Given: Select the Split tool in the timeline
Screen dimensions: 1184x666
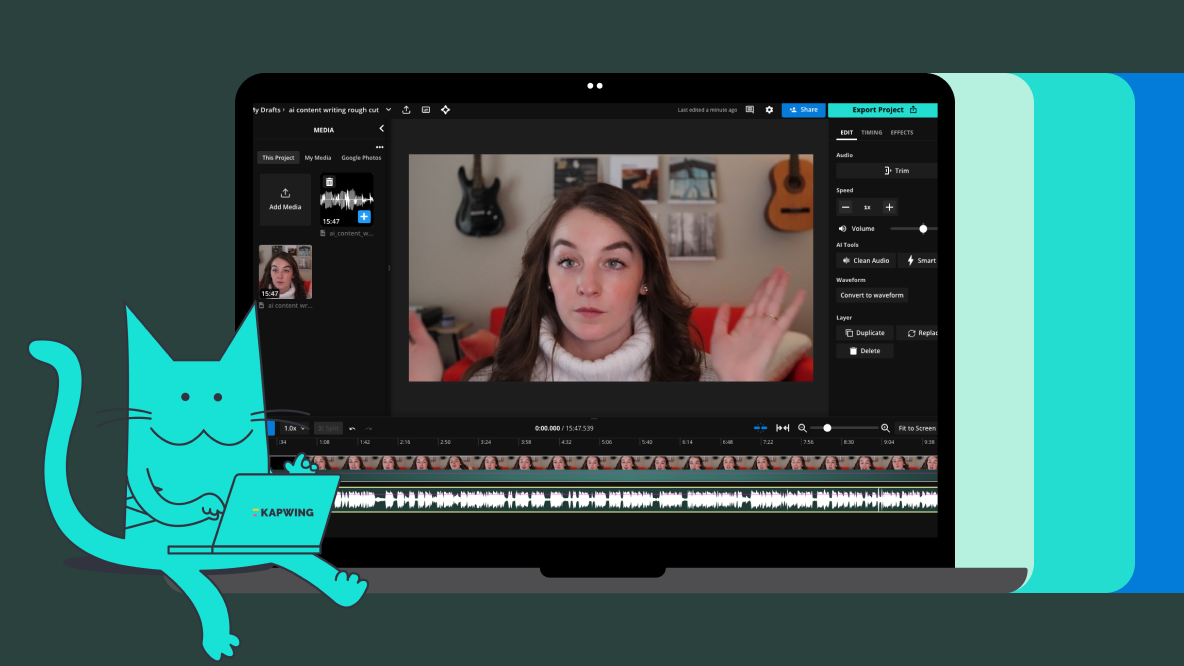Looking at the screenshot, I should coord(327,427).
